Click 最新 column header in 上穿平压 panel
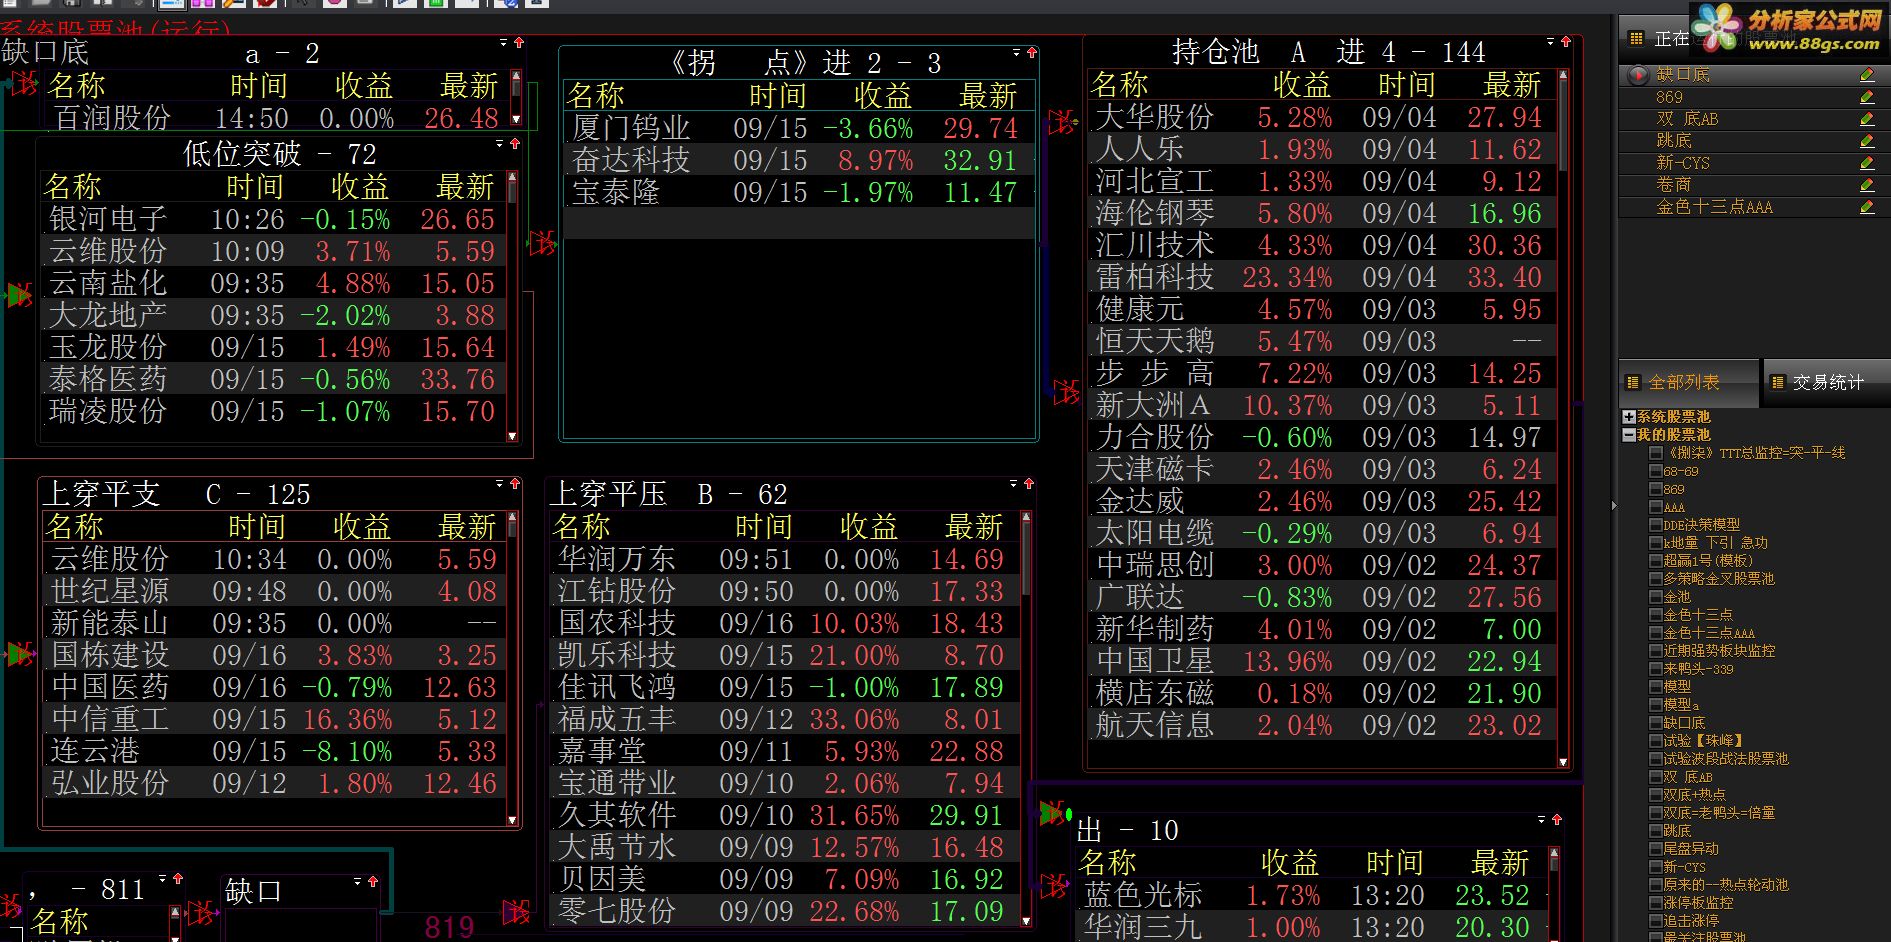This screenshot has height=942, width=1891. 974,527
